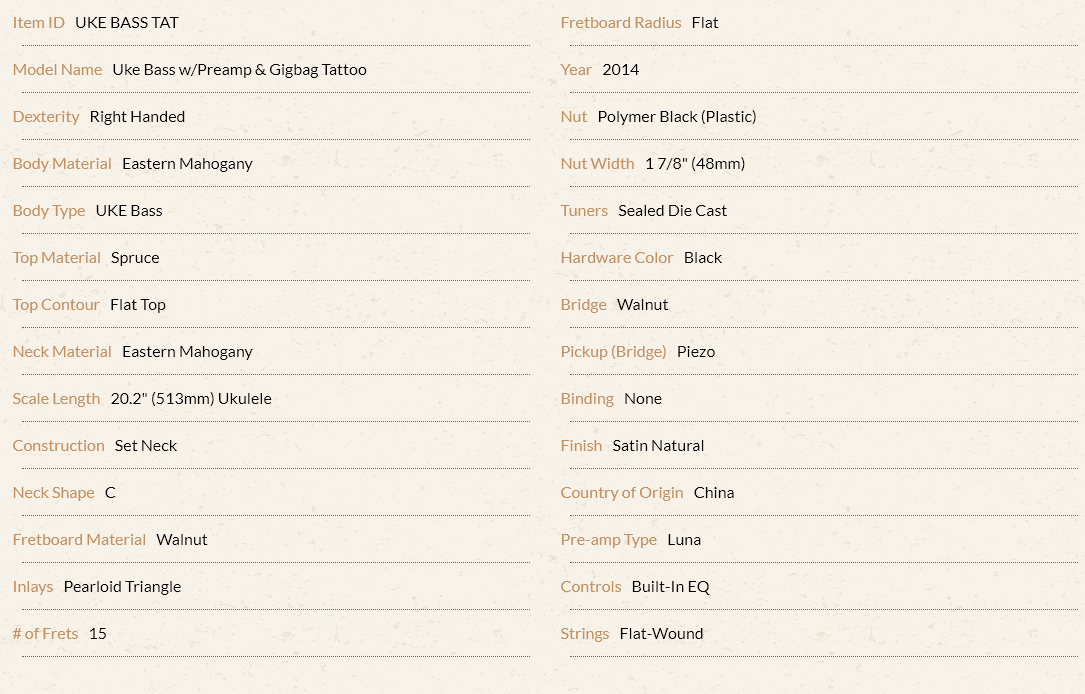
Task: Click the Item ID label
Action: click(39, 23)
